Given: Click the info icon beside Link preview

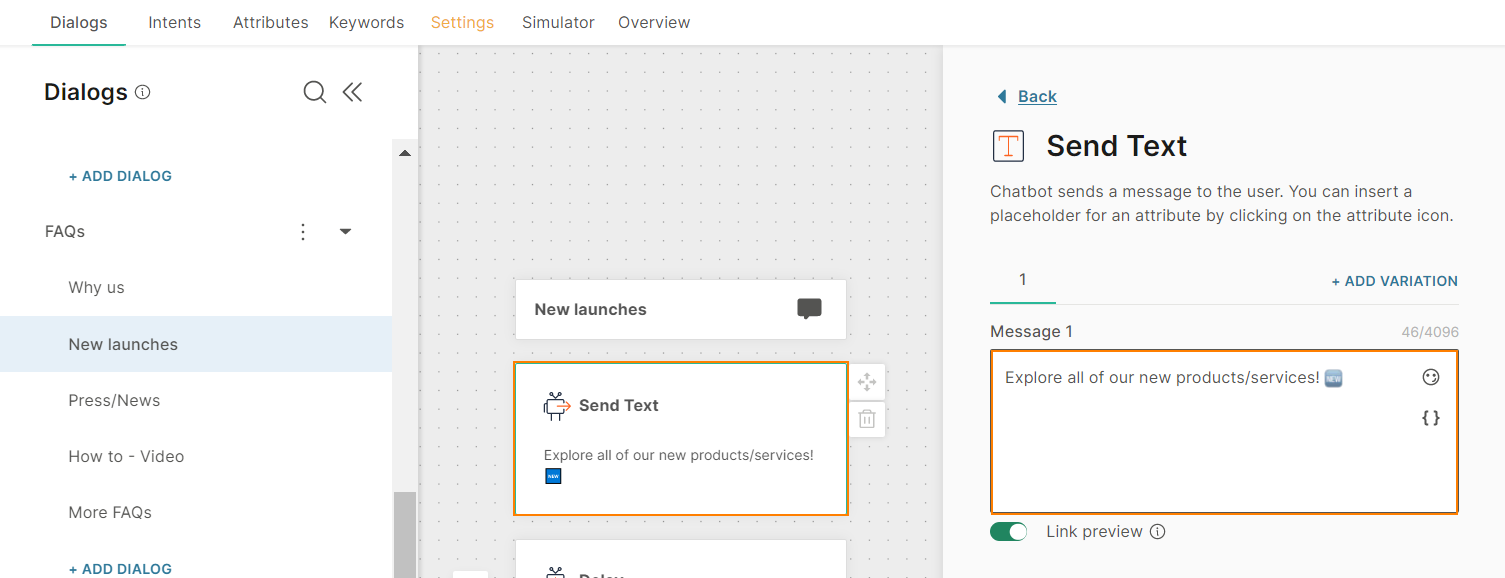Looking at the screenshot, I should click(1157, 531).
